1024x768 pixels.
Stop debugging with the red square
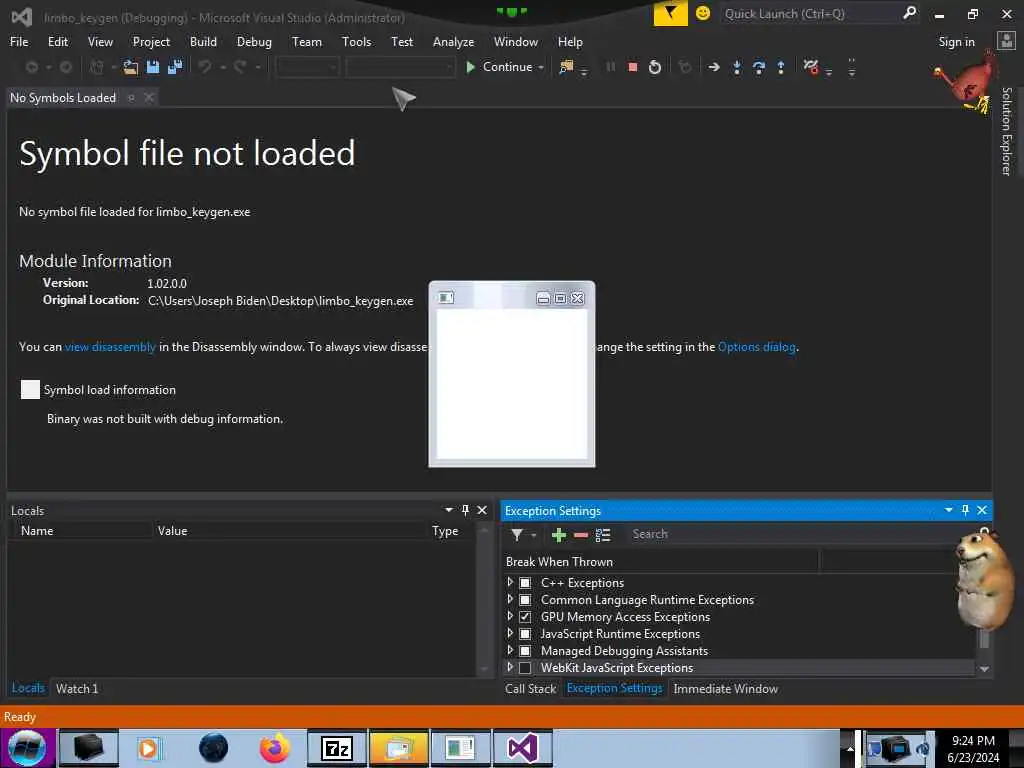click(632, 67)
